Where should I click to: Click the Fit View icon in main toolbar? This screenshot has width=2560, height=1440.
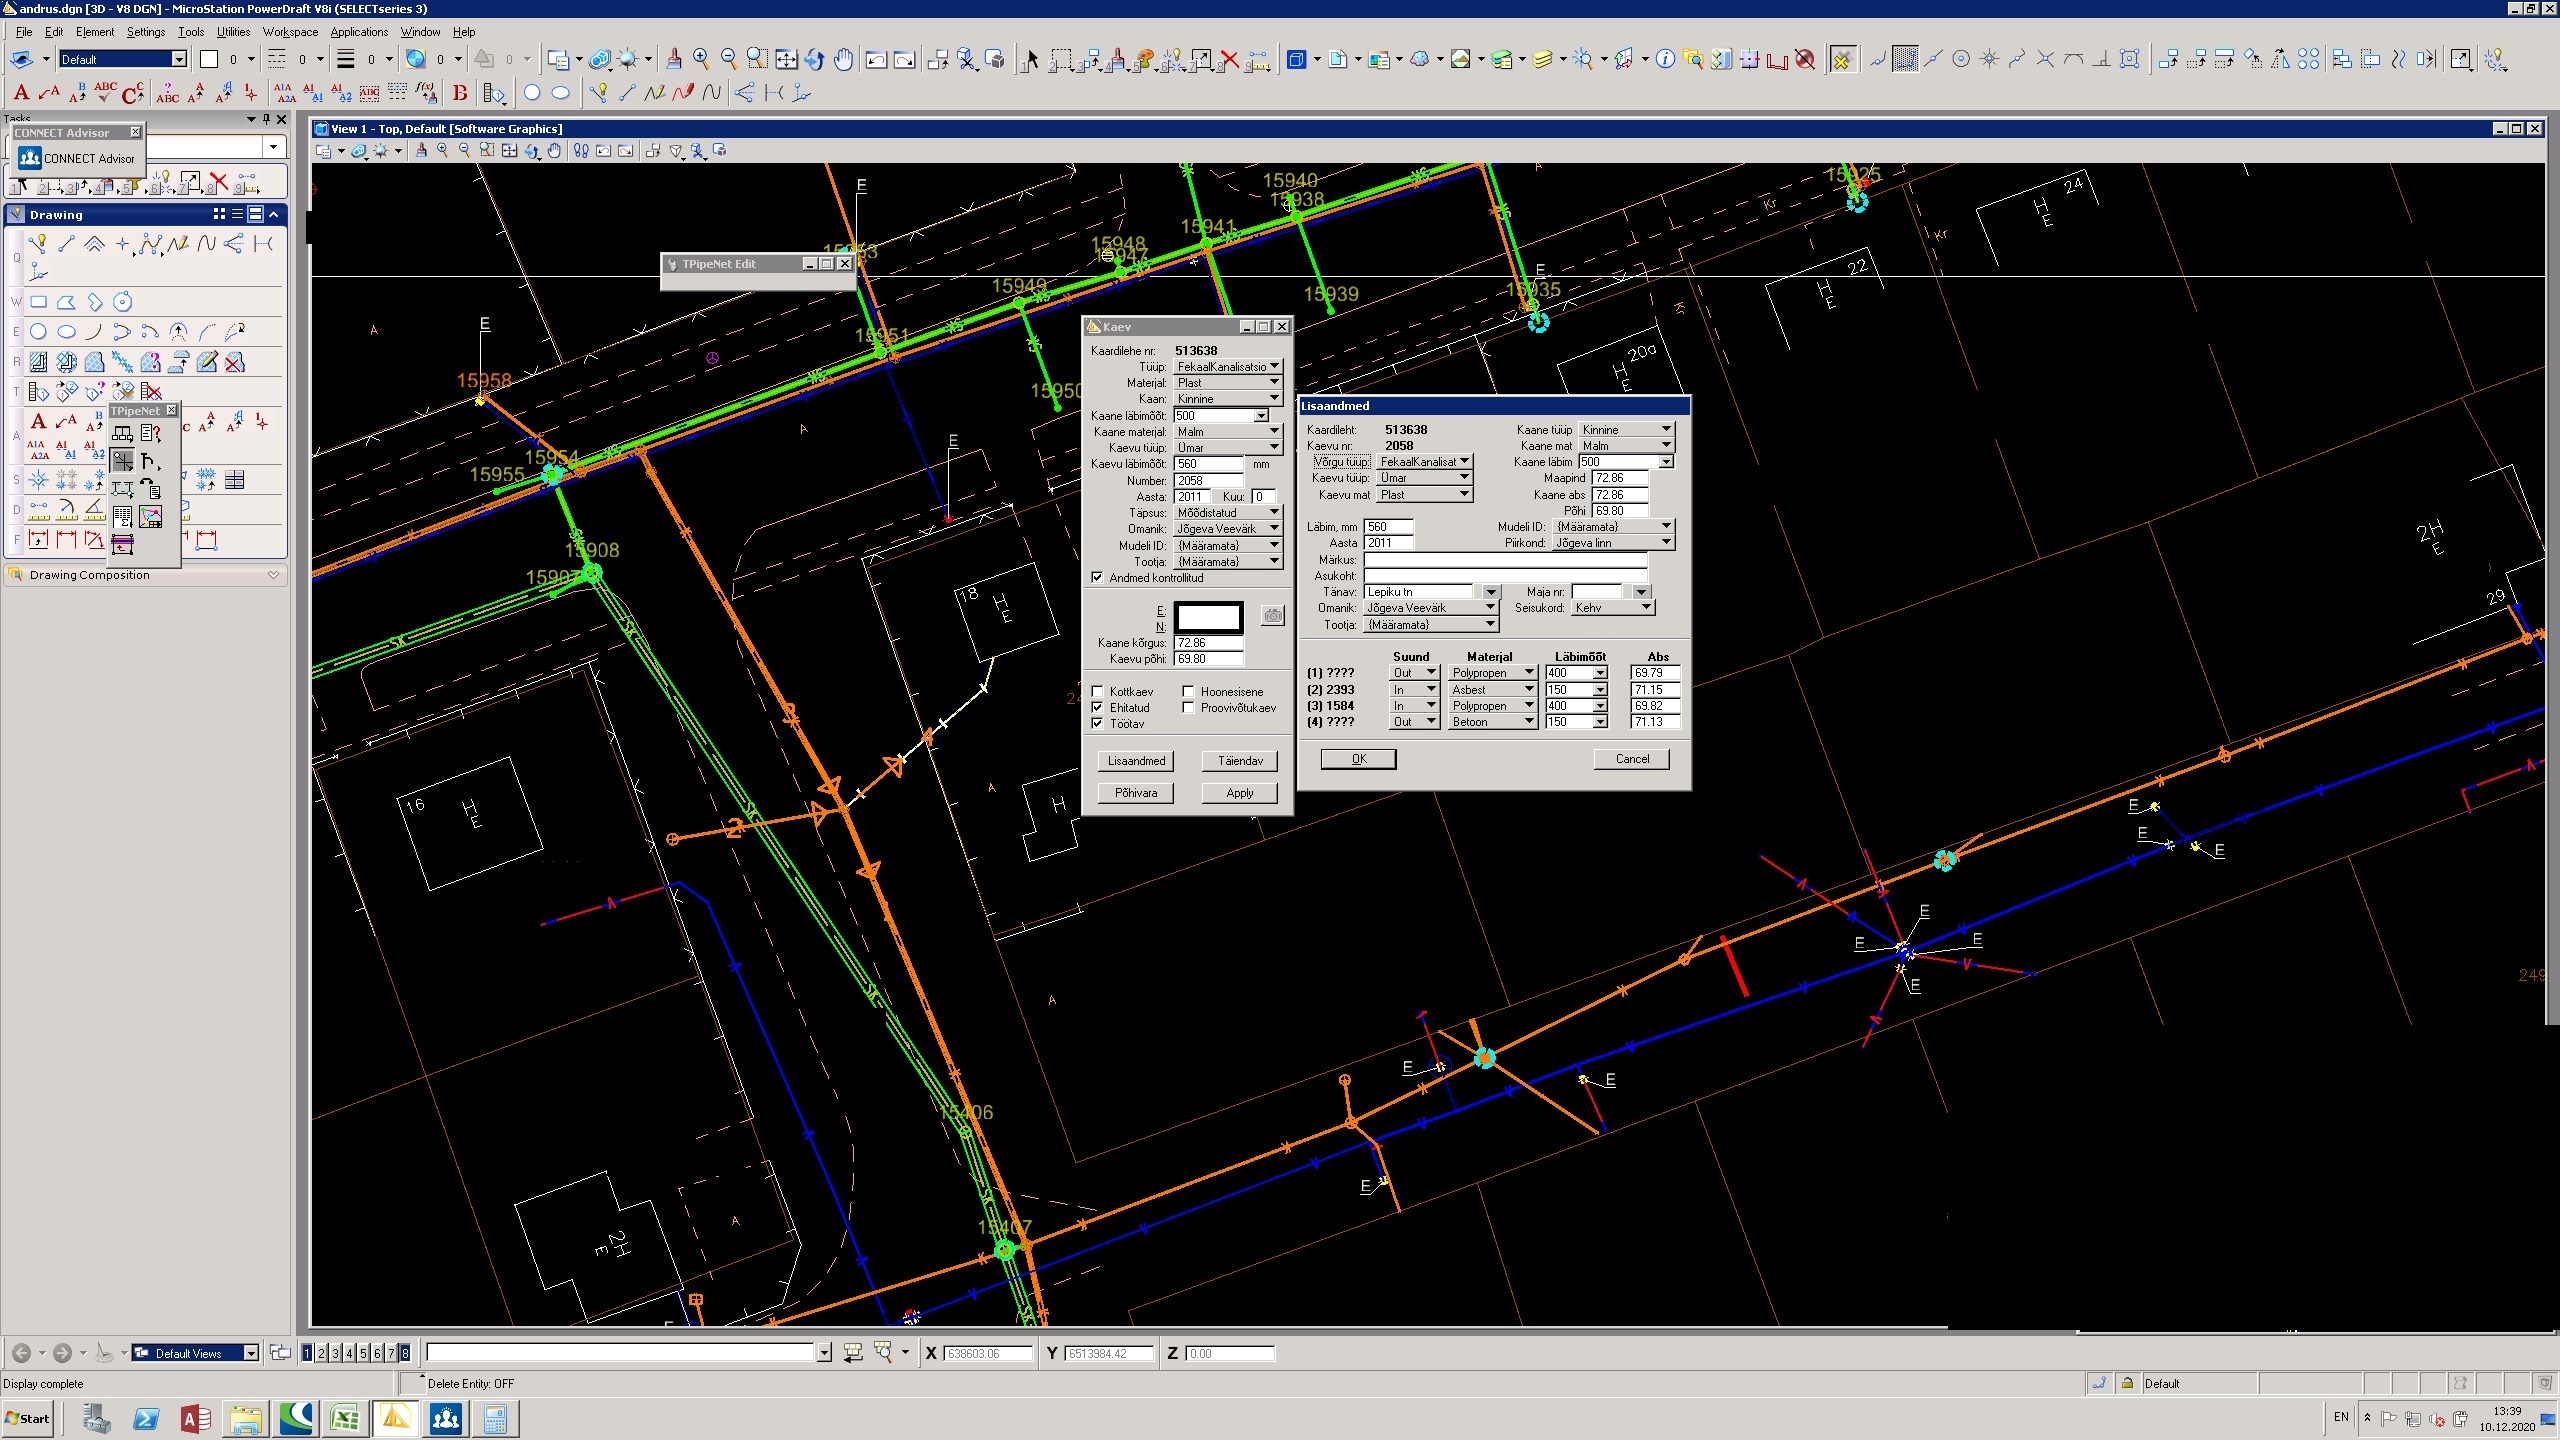[x=786, y=60]
